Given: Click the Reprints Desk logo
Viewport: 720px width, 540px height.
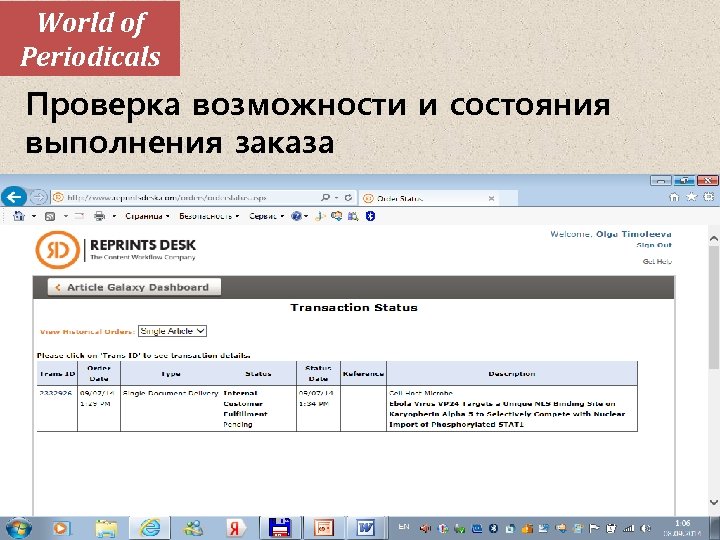Looking at the screenshot, I should coord(116,249).
